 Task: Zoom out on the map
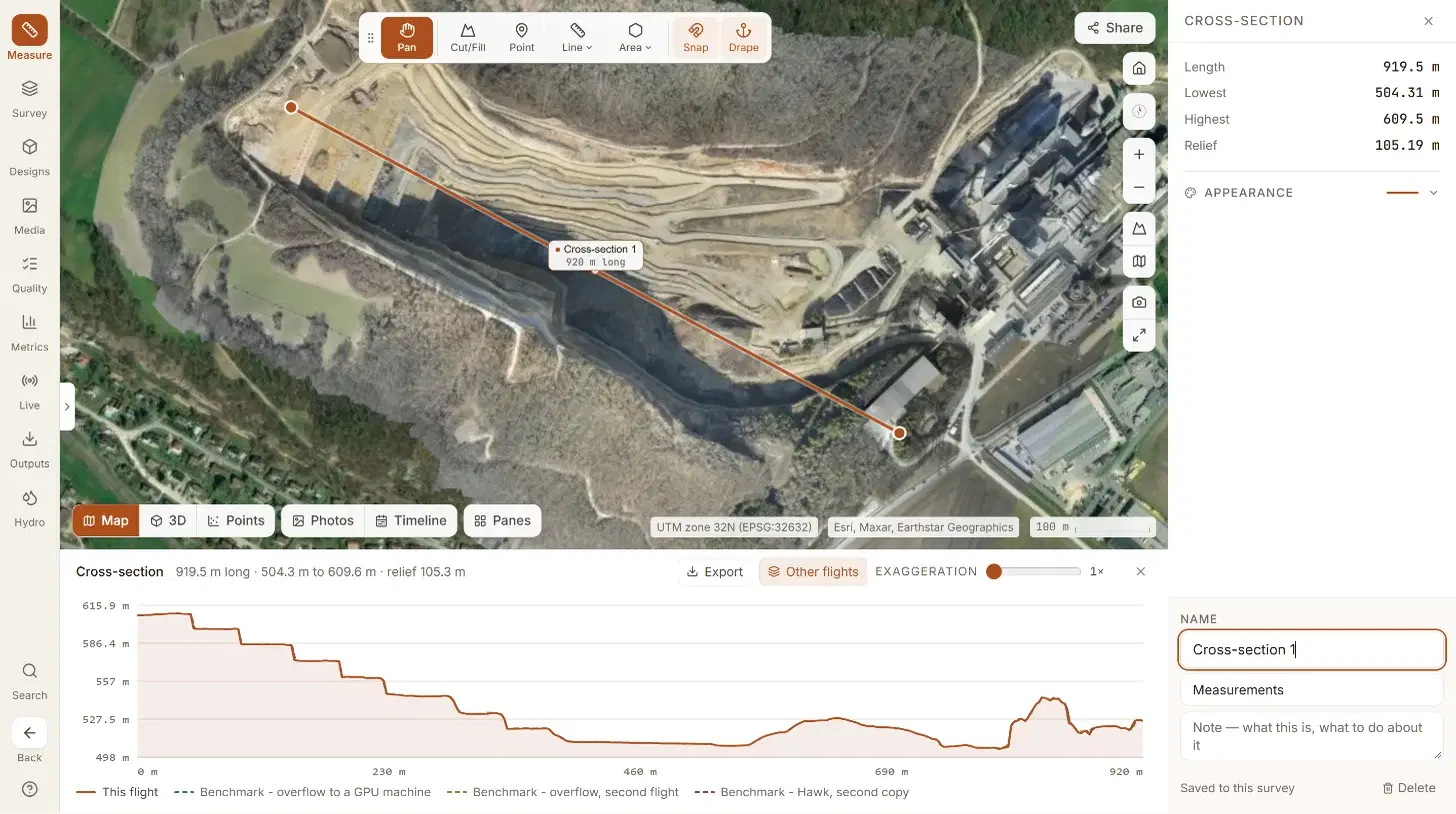[x=1139, y=188]
